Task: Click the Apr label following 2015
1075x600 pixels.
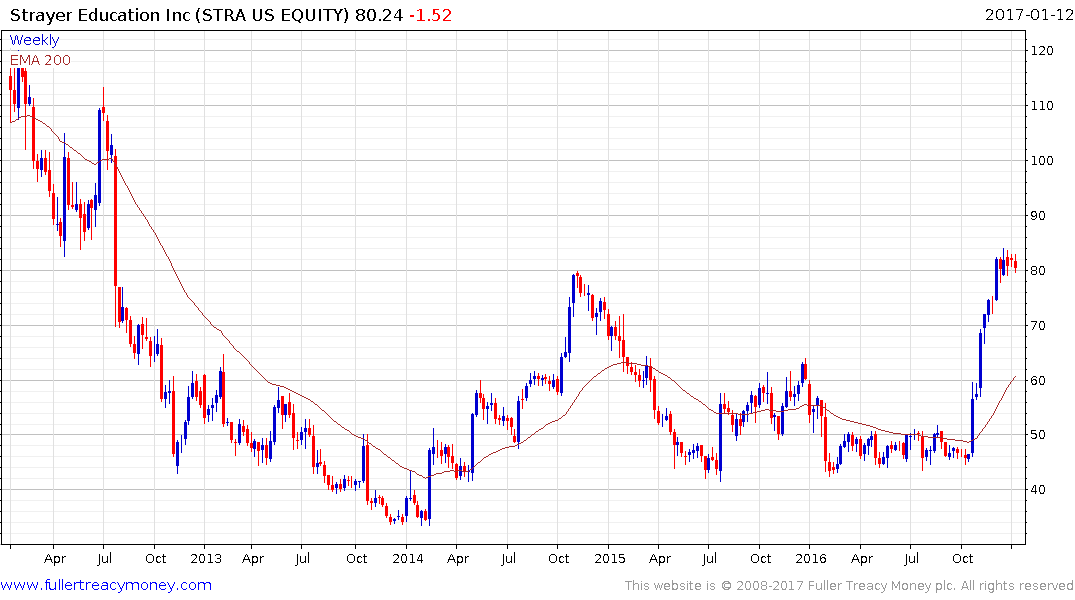Action: 660,559
